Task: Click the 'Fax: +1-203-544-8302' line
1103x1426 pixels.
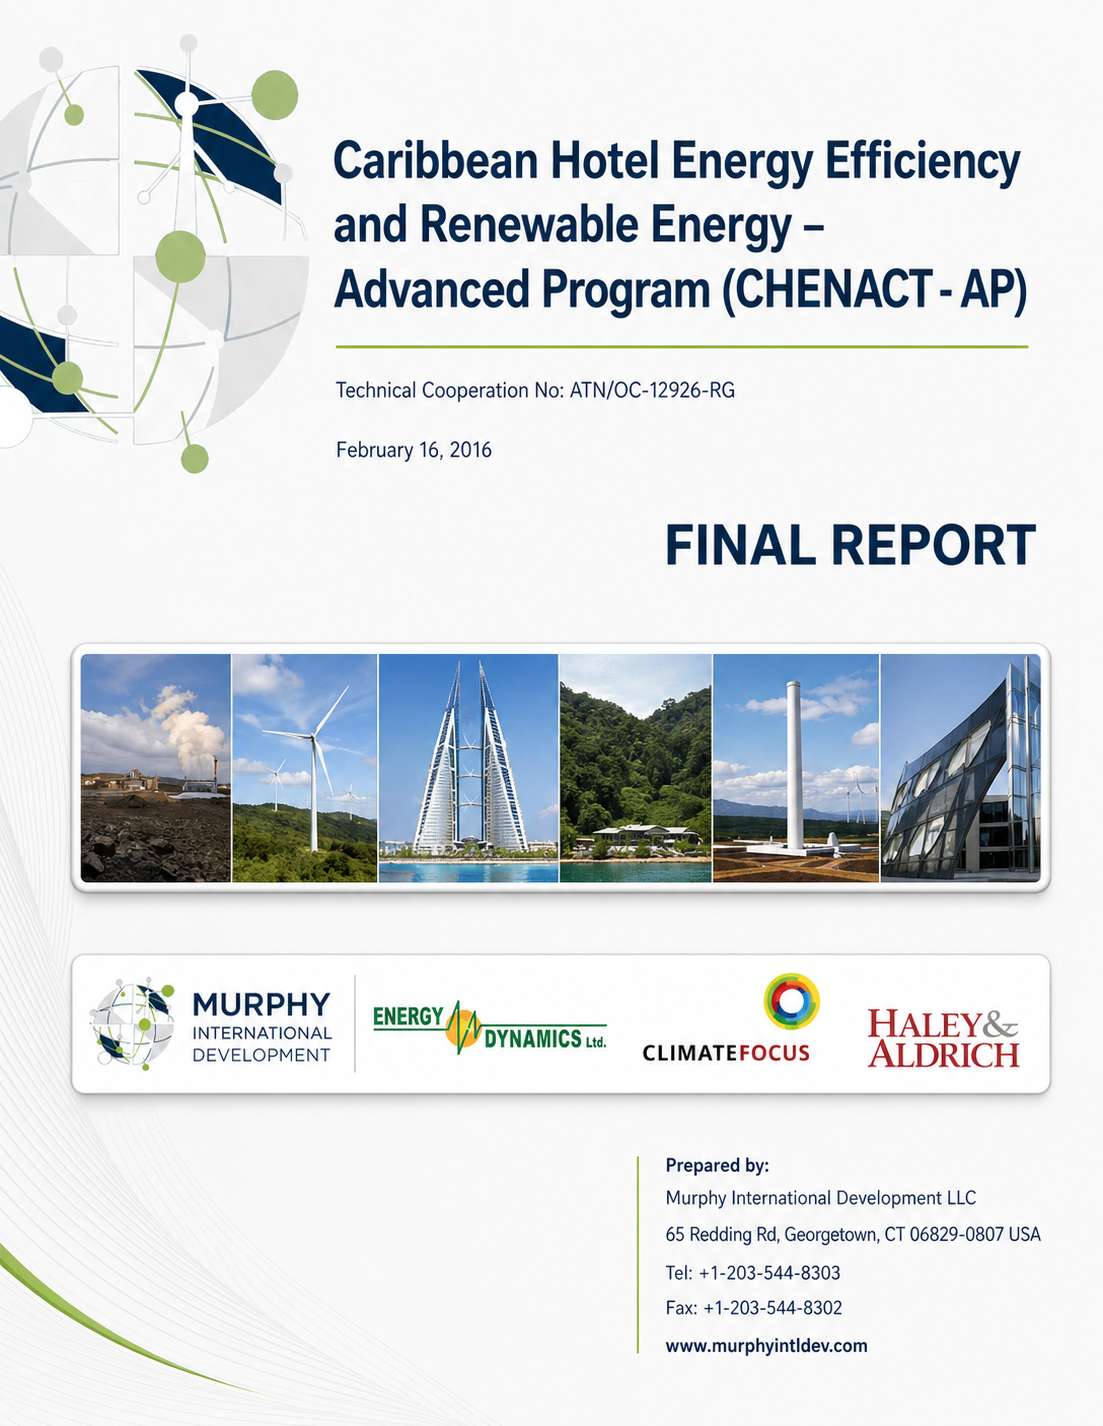Action: [x=754, y=1308]
